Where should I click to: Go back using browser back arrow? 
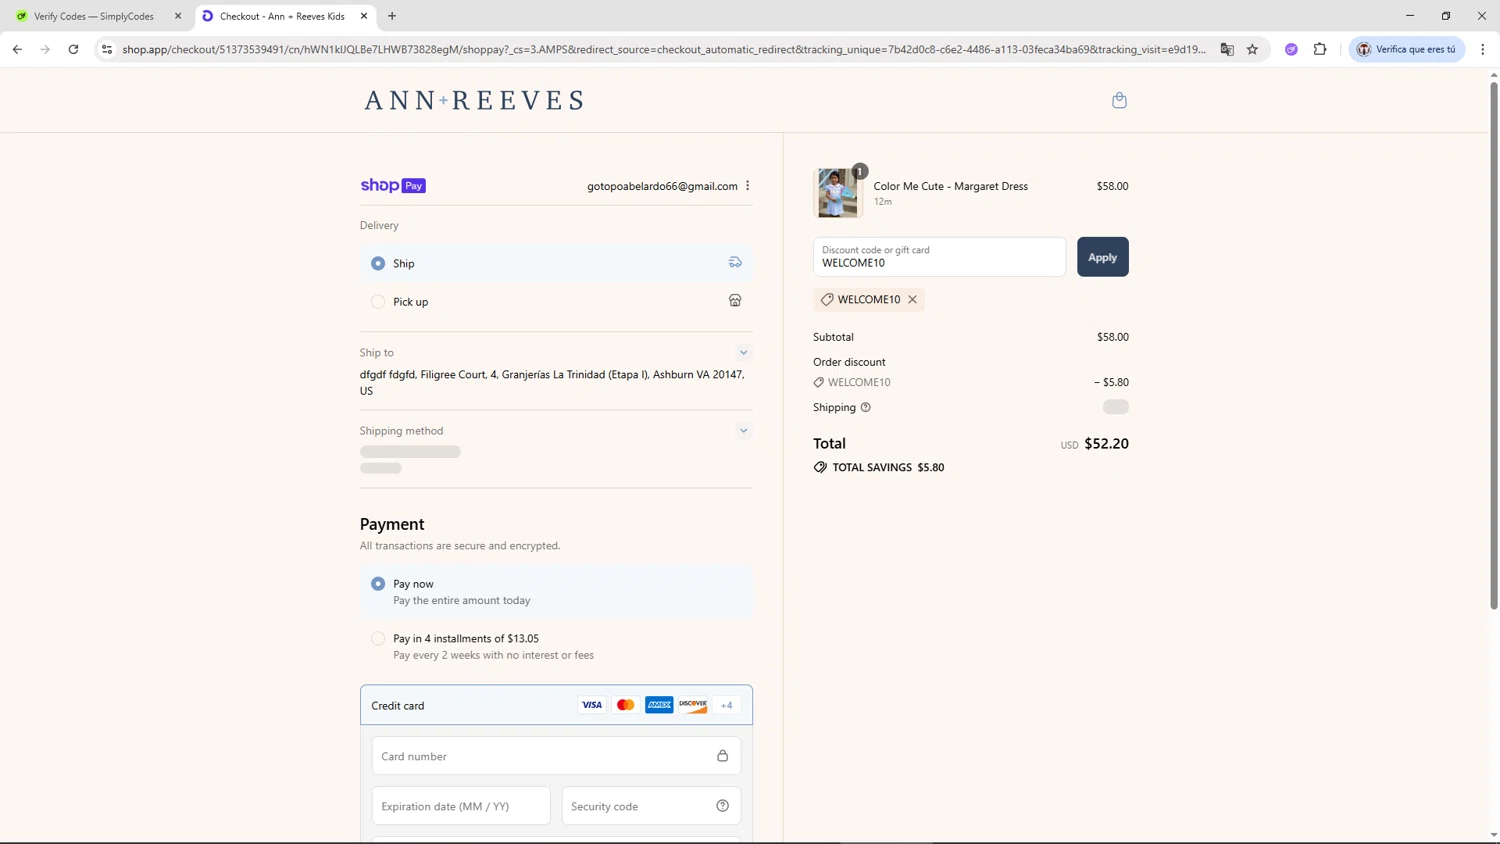click(x=17, y=49)
